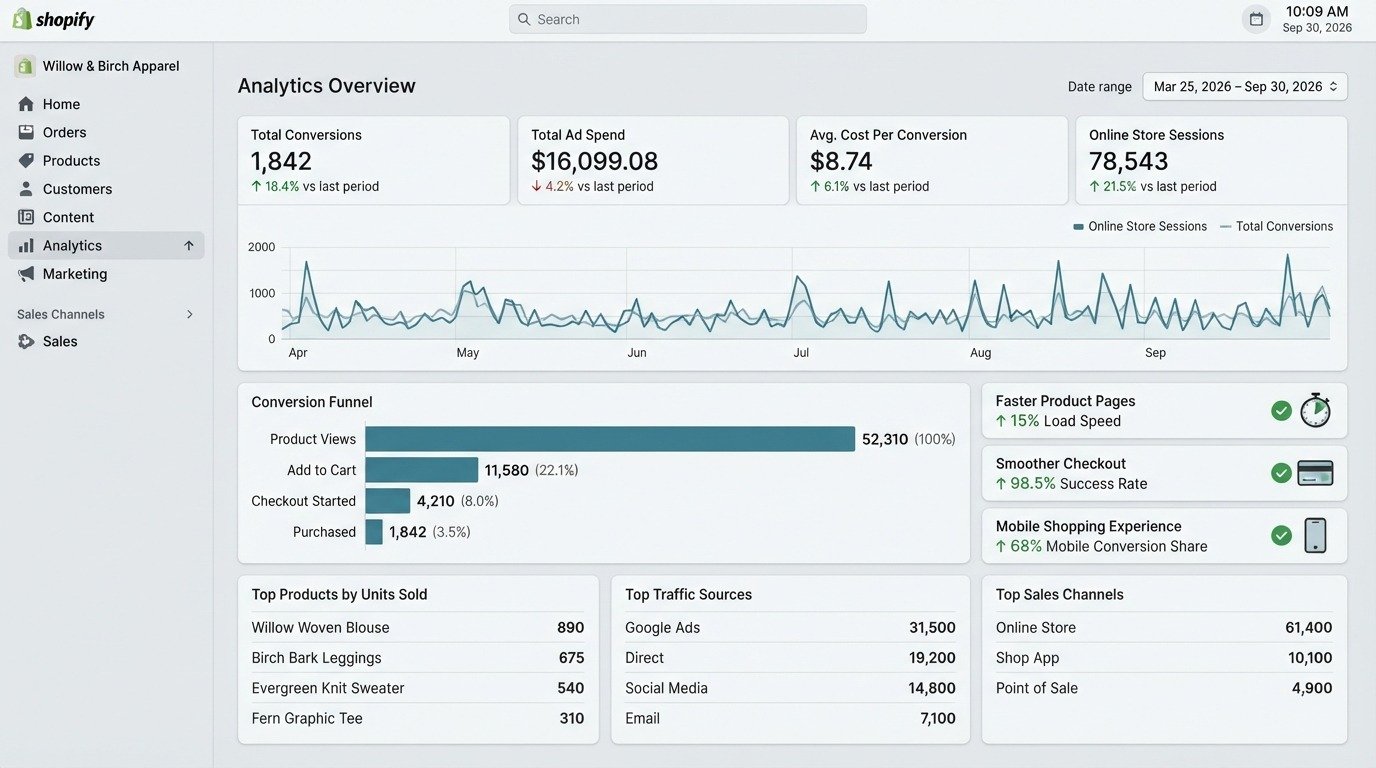Open the Avg. Cost Per Conversion card
The width and height of the screenshot is (1376, 768).
932,161
